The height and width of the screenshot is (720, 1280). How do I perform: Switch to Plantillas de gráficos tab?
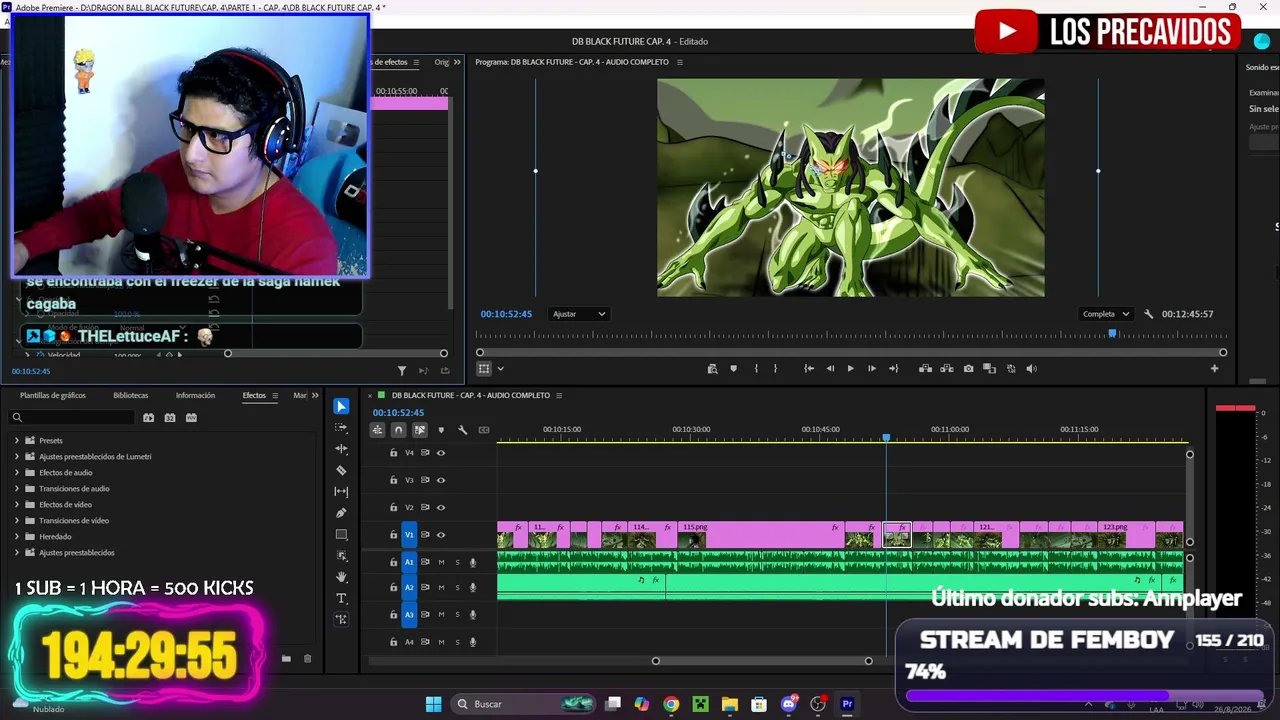[53, 395]
